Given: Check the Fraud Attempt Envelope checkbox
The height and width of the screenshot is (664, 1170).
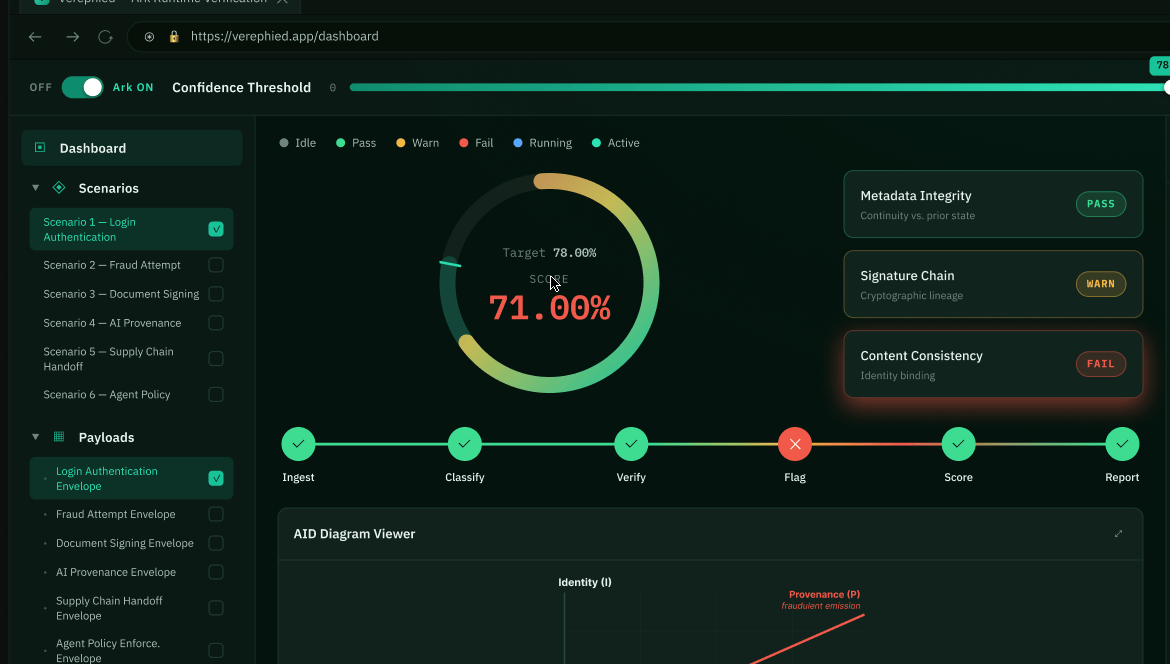Looking at the screenshot, I should (216, 514).
